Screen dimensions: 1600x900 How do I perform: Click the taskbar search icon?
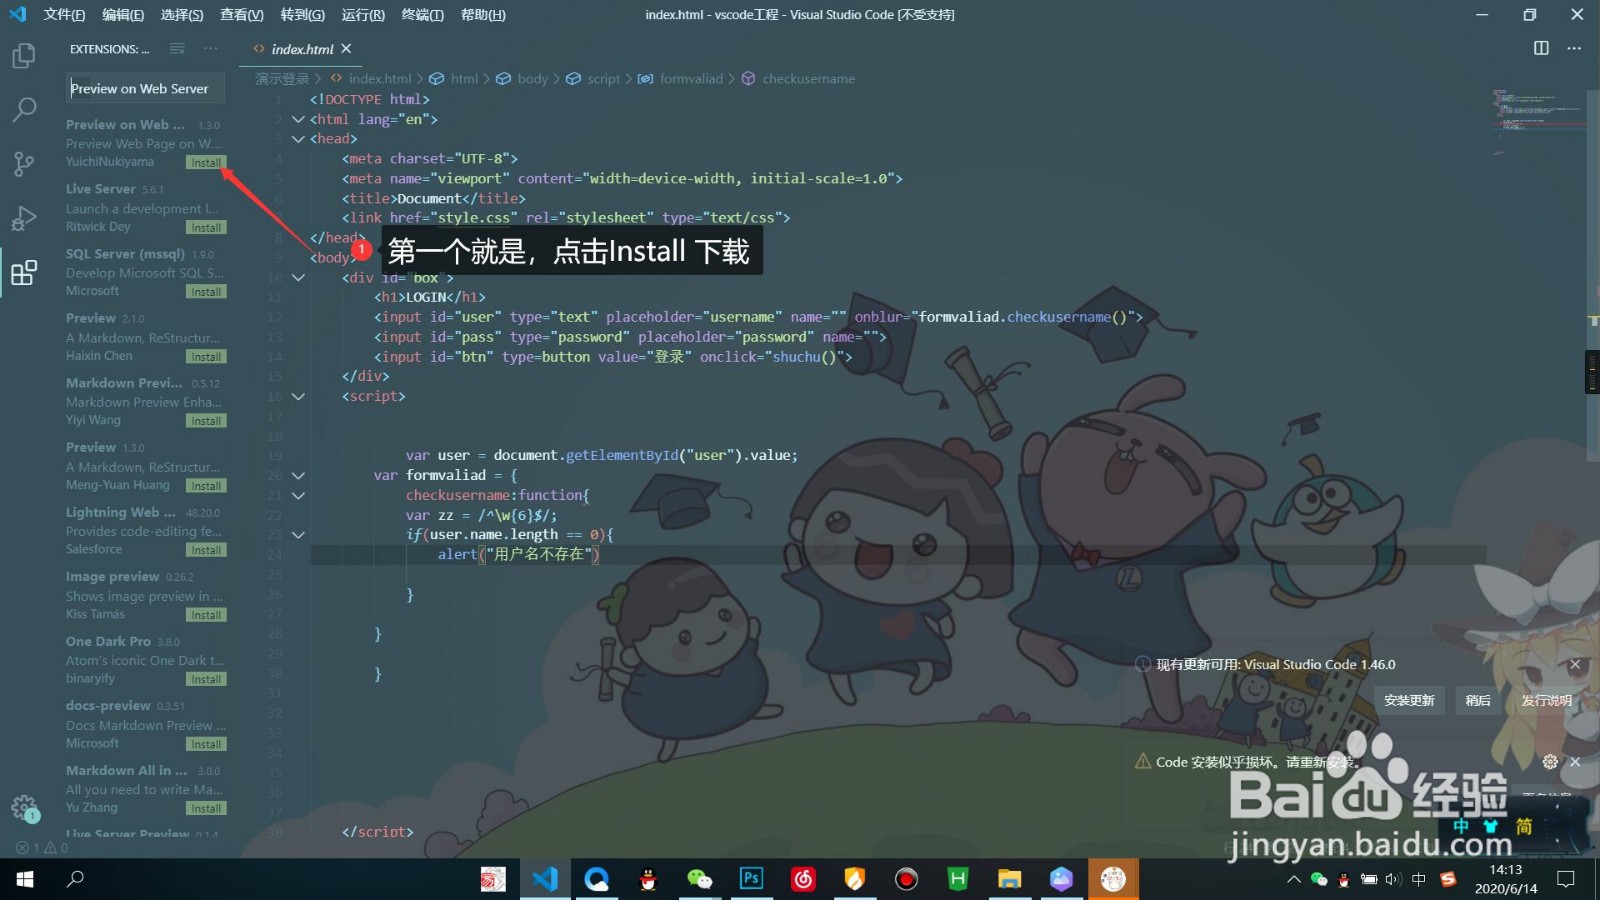pyautogui.click(x=75, y=879)
